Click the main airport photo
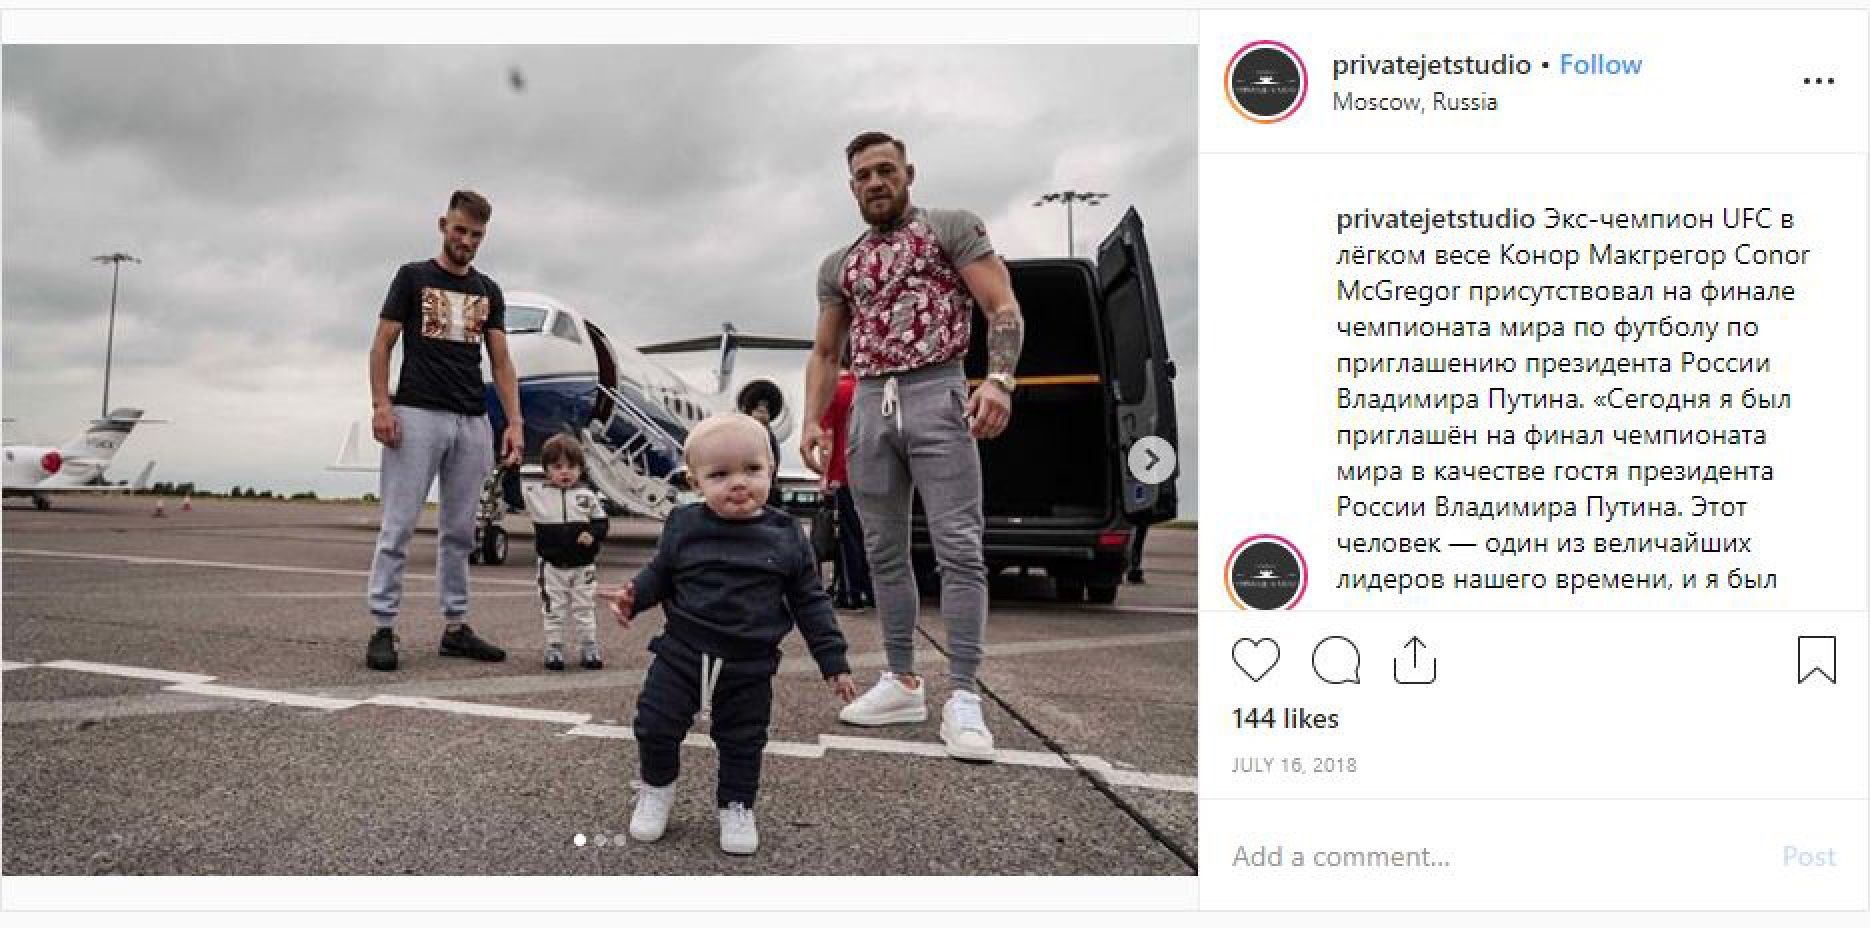The height and width of the screenshot is (928, 1870). coord(599,460)
